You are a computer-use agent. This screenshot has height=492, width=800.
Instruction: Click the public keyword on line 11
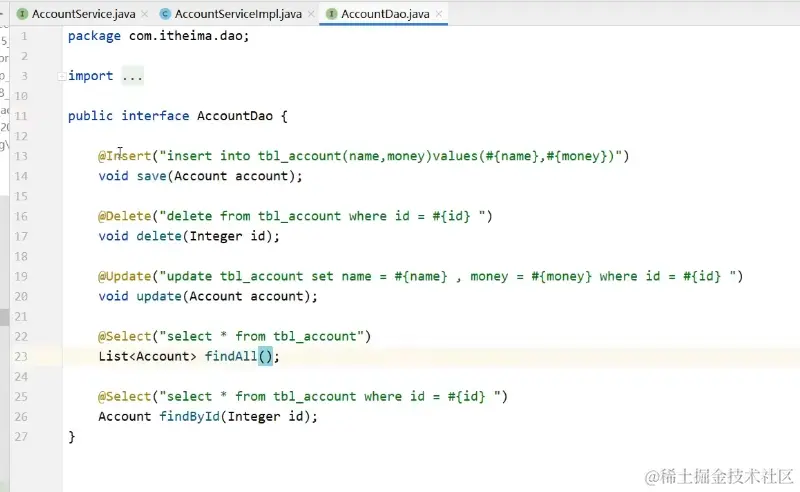coord(90,116)
